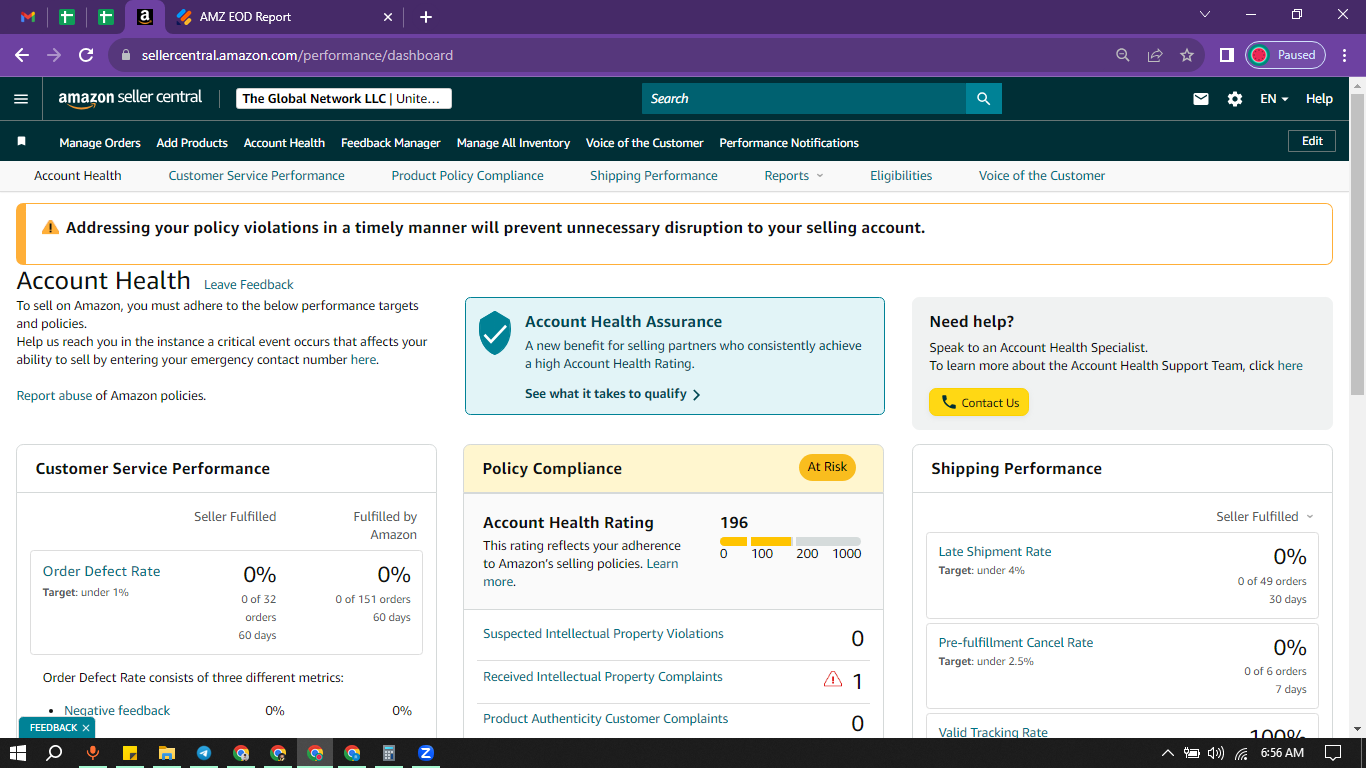Open a new browser tab
This screenshot has height=768, width=1366.
point(426,17)
